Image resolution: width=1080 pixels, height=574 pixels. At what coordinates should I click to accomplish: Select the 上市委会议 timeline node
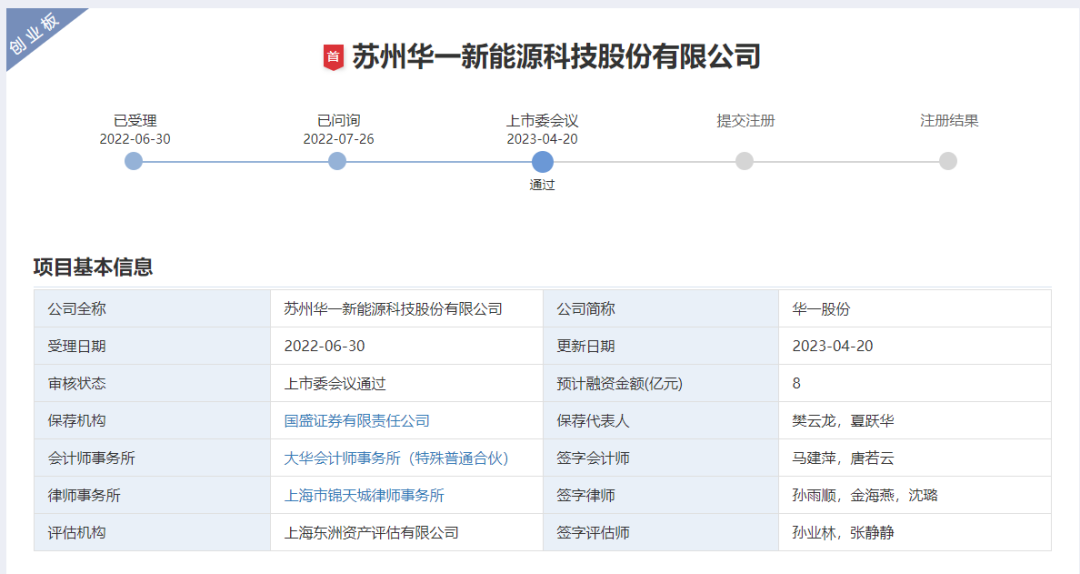(542, 161)
